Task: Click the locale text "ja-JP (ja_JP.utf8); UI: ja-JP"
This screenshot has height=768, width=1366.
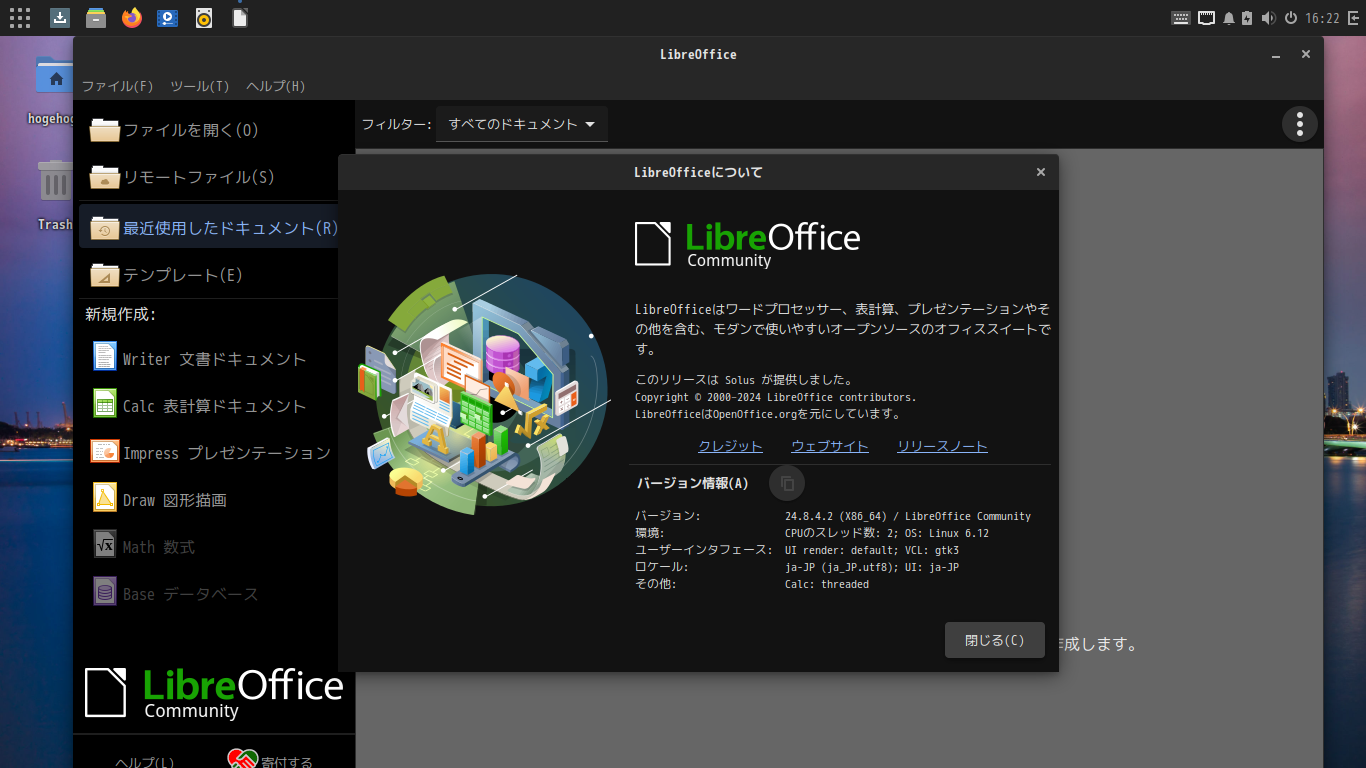Action: point(872,567)
